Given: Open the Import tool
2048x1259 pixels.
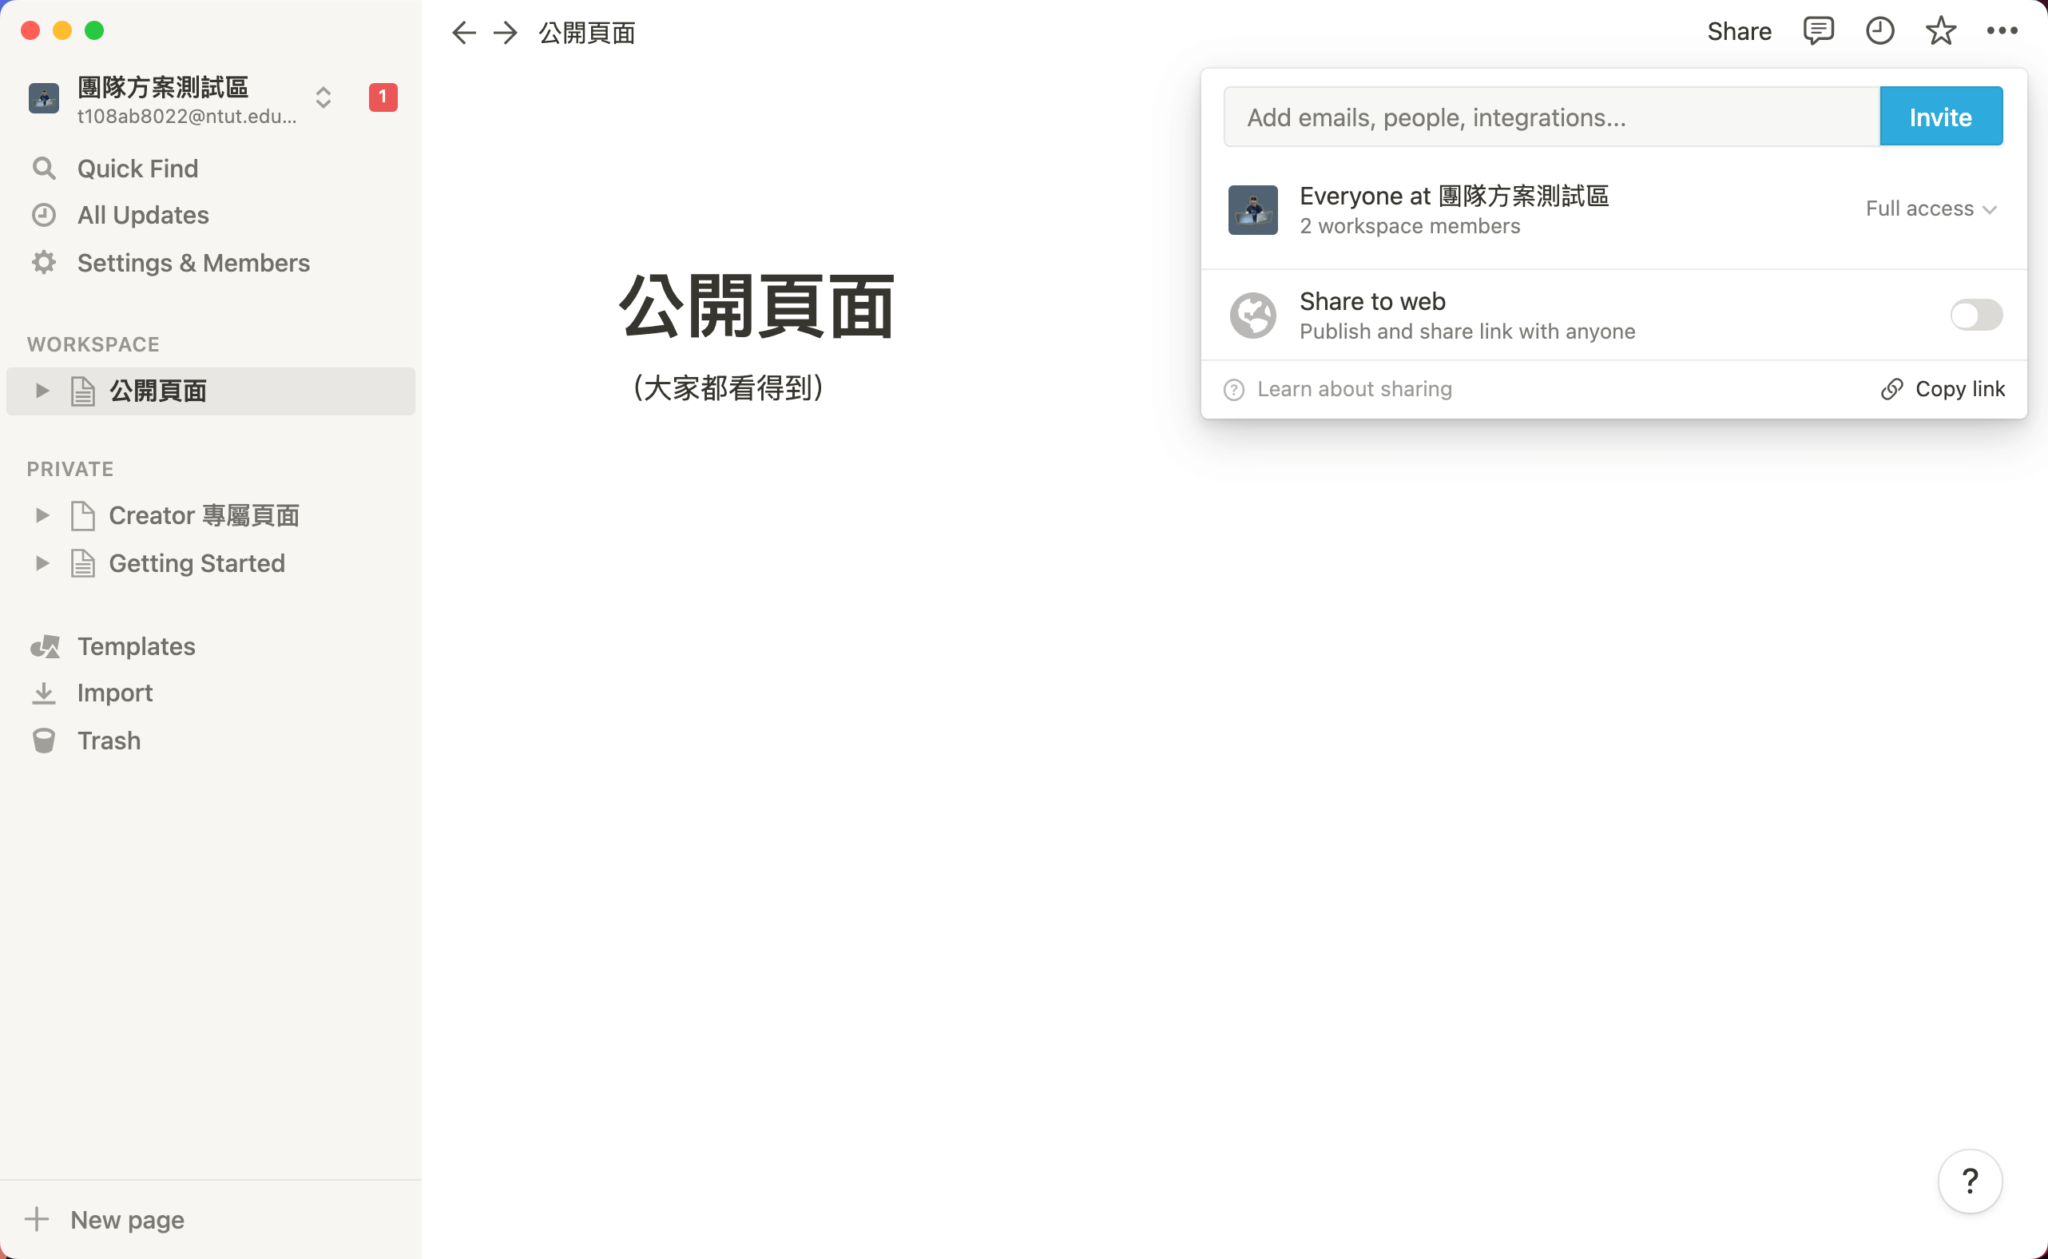Looking at the screenshot, I should (114, 692).
